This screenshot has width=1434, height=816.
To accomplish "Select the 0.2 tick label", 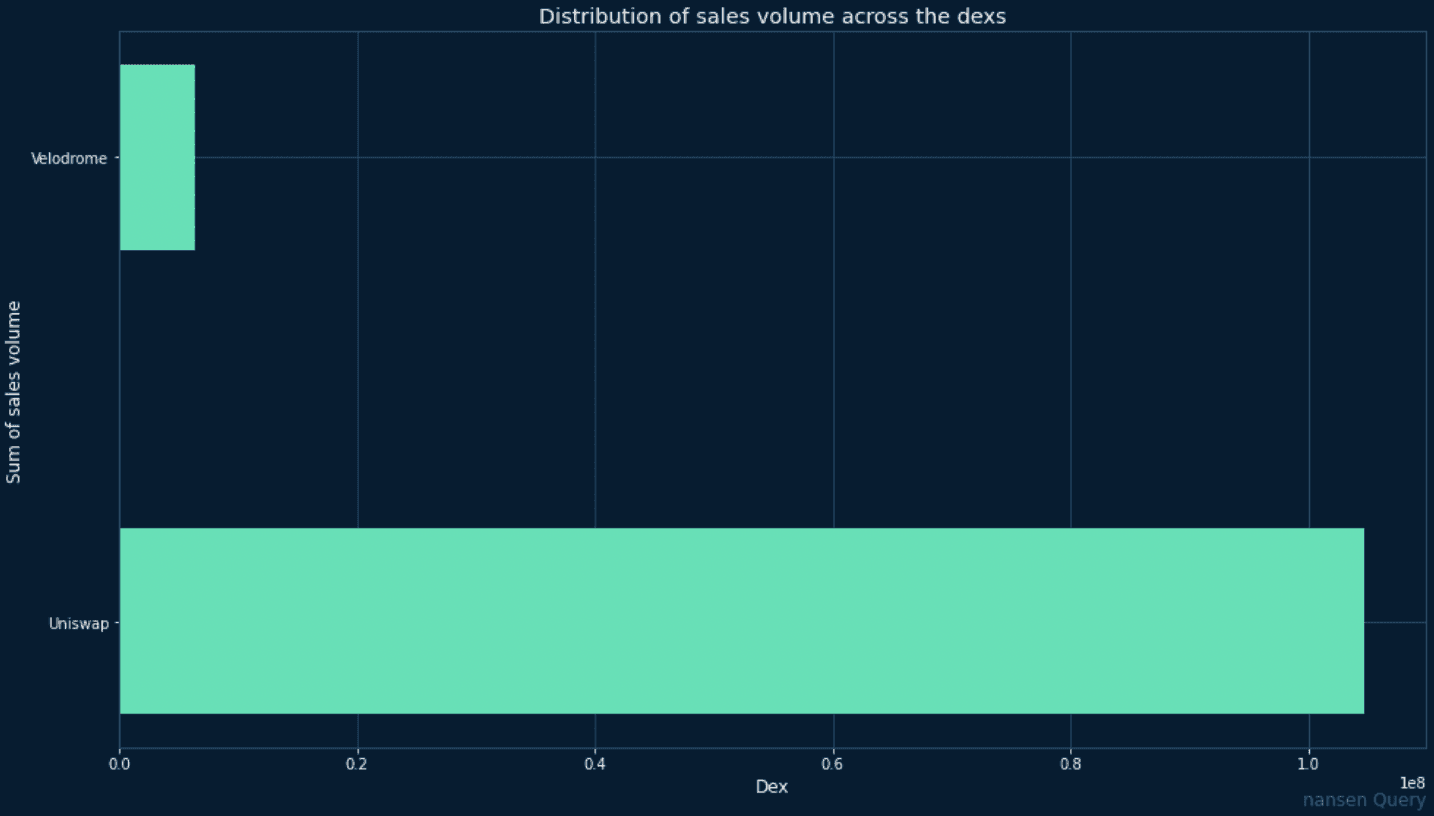I will click(357, 761).
